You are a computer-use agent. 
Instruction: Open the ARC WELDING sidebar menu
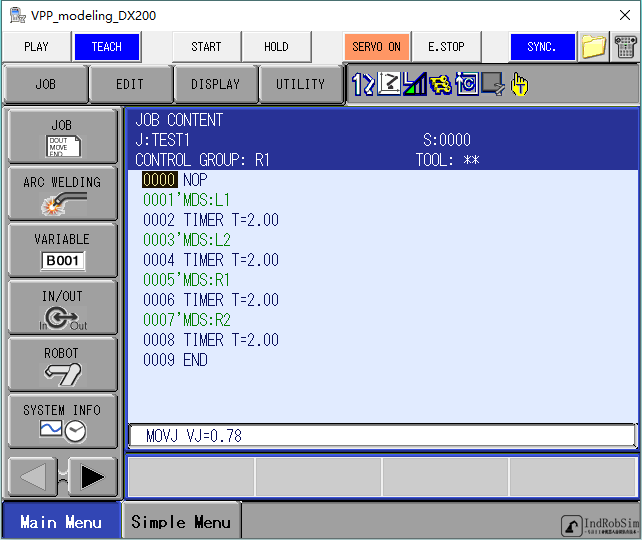(x=62, y=193)
